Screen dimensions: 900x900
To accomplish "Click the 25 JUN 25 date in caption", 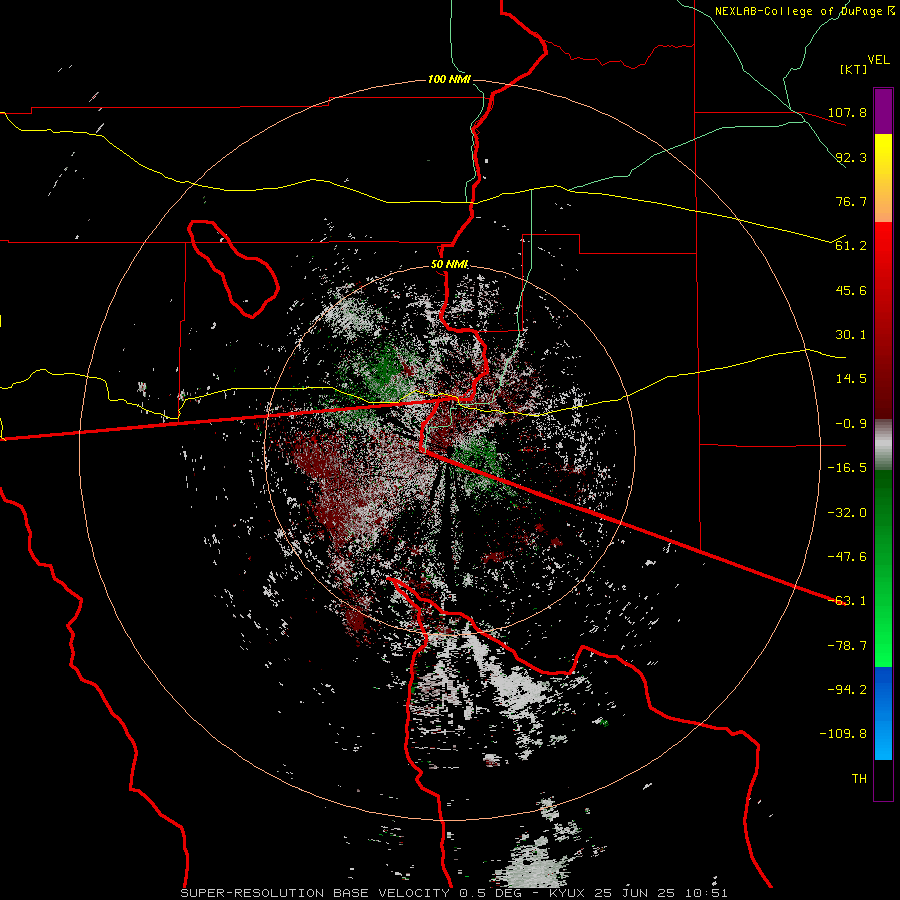I will [634, 893].
